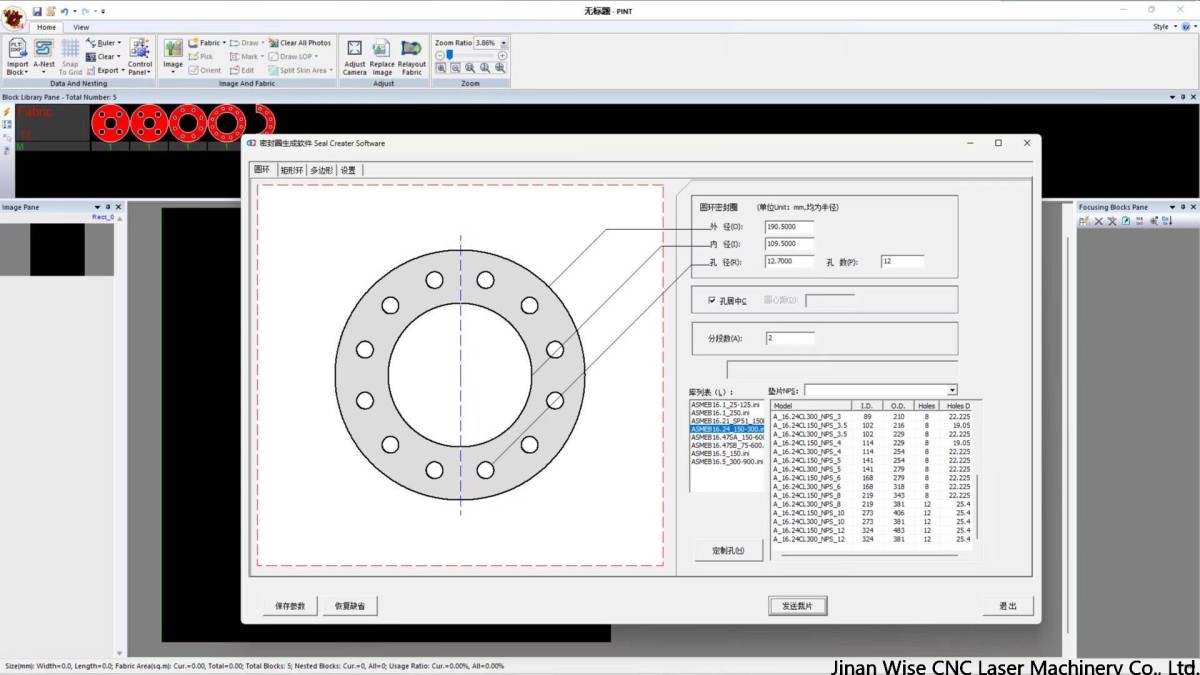
Task: Open the View ribbon tab
Action: [80, 27]
